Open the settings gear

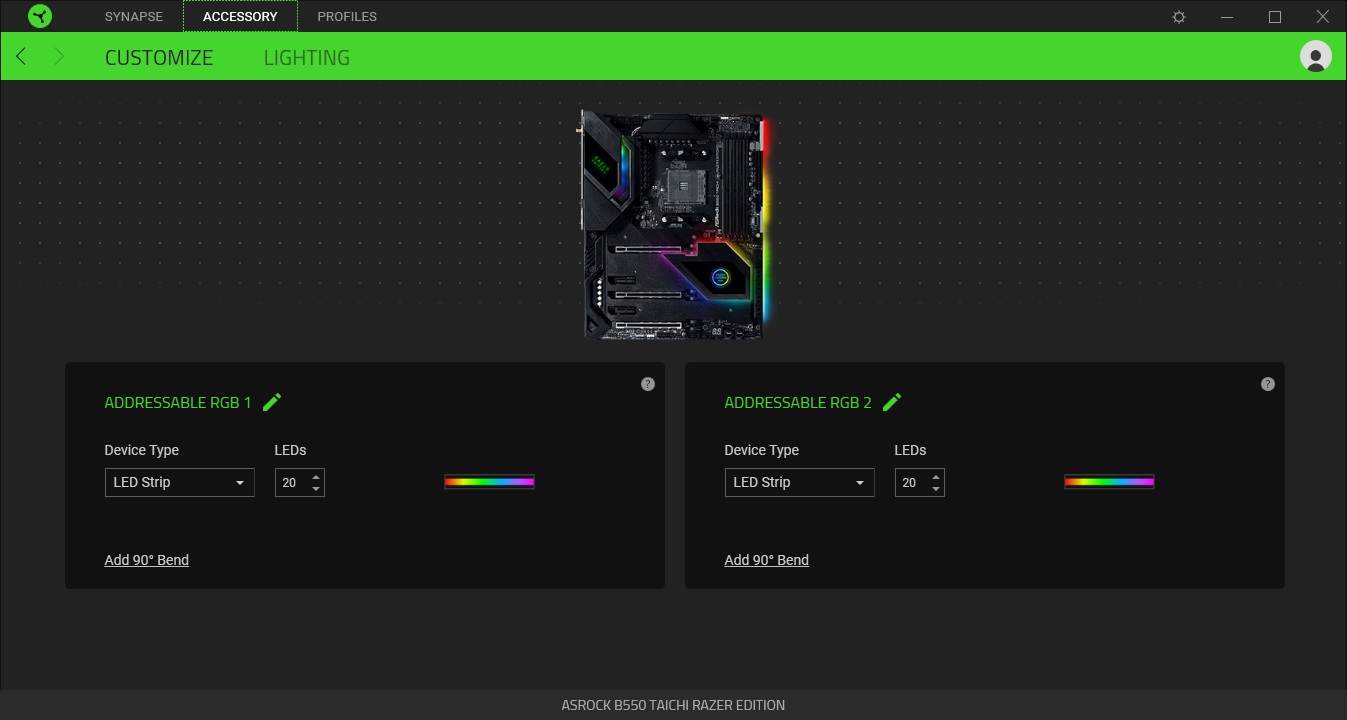coord(1179,17)
